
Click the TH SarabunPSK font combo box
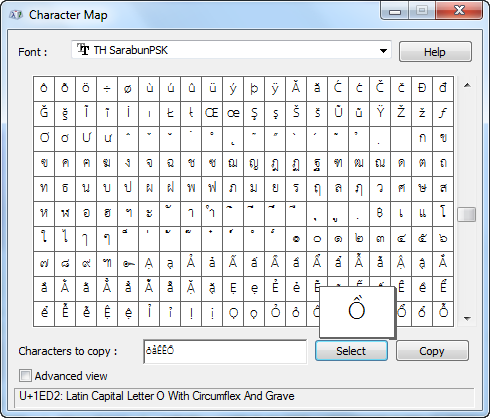[x=231, y=50]
